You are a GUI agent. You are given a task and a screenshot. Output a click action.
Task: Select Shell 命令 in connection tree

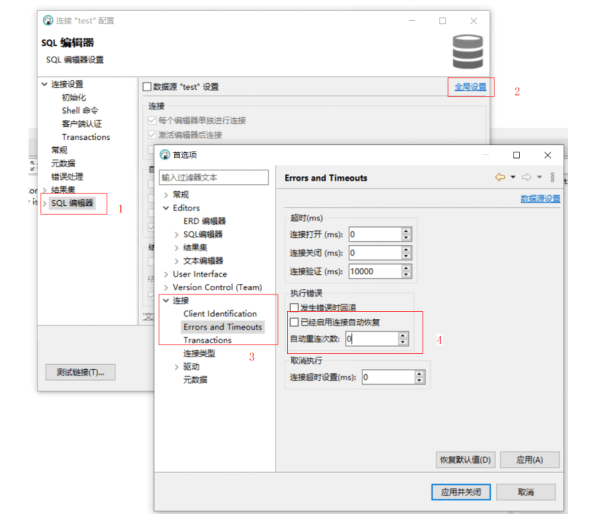[80, 111]
